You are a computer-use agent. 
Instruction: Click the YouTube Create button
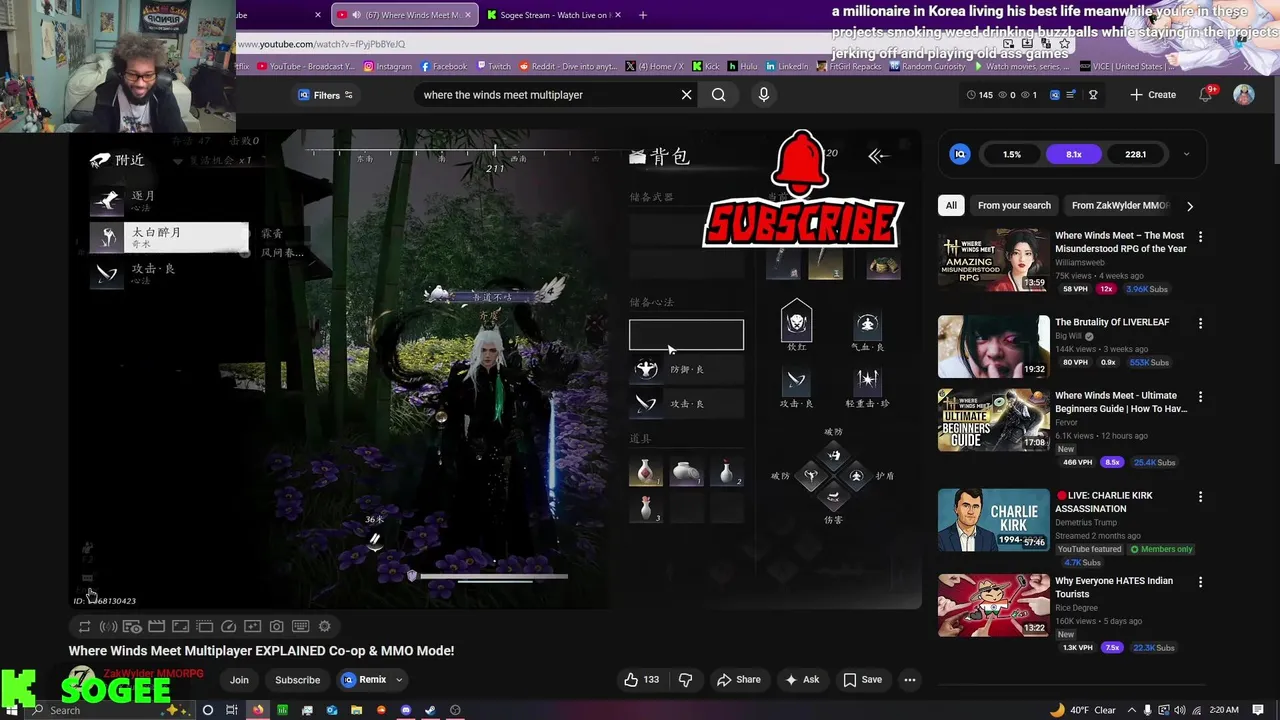[x=1153, y=95]
